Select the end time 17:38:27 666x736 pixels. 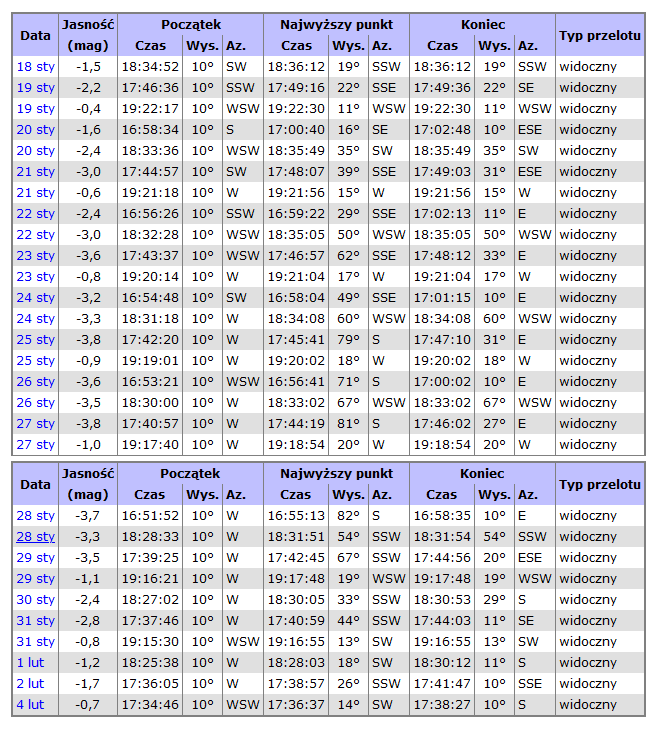coord(442,705)
